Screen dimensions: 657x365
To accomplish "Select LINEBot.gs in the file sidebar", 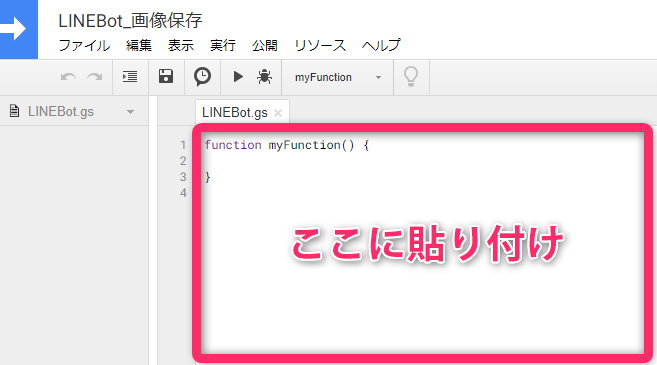I will (x=61, y=111).
